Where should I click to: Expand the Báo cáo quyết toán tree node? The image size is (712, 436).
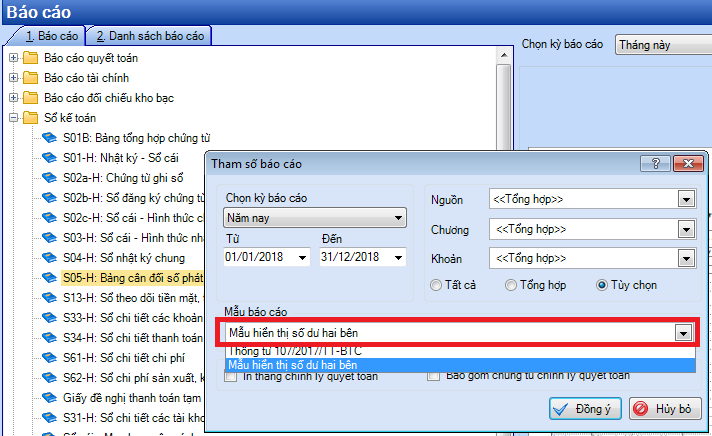(14, 58)
